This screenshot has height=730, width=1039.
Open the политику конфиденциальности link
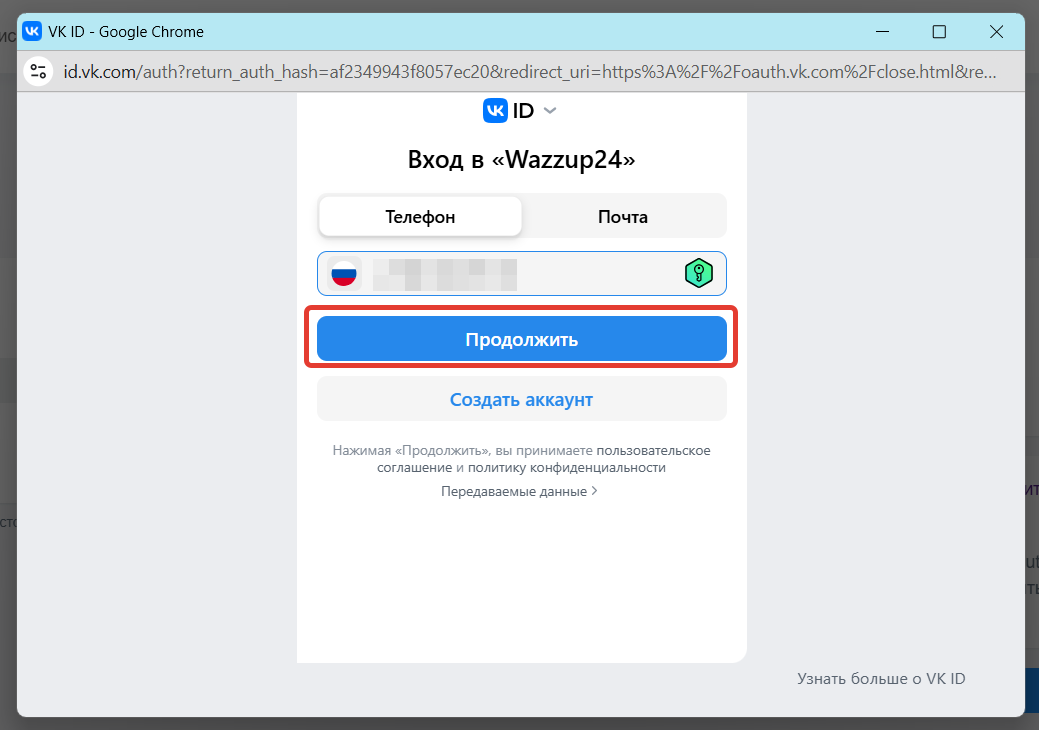567,468
